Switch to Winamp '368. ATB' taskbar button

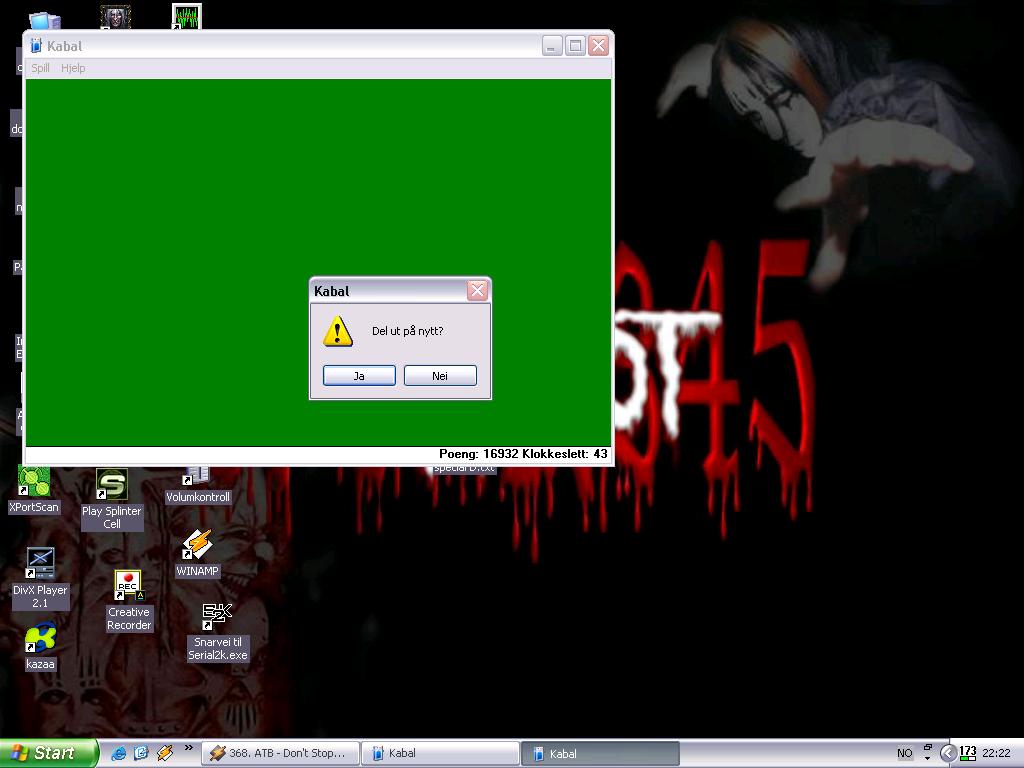point(280,754)
